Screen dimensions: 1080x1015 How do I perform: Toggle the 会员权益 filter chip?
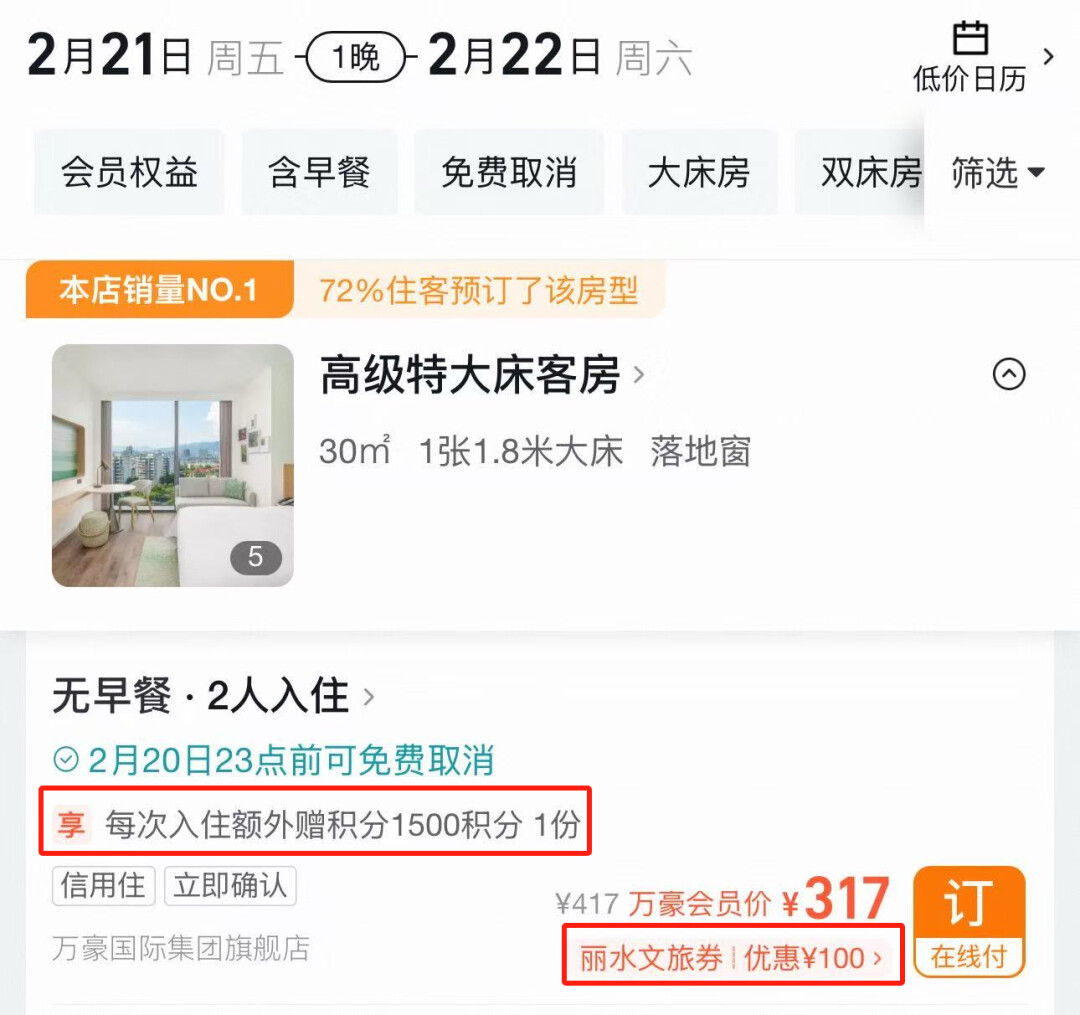pyautogui.click(x=129, y=172)
